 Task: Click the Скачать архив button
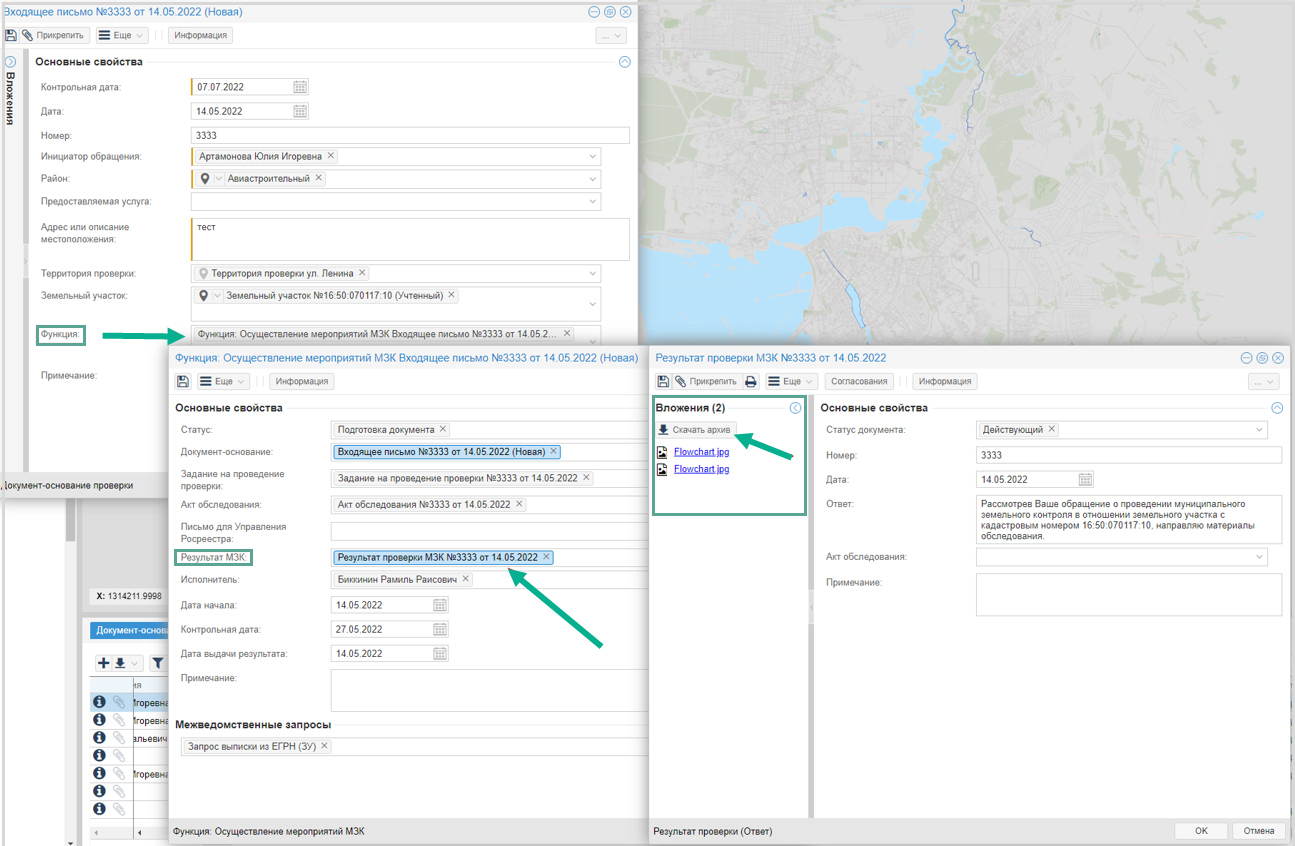pyautogui.click(x=696, y=429)
